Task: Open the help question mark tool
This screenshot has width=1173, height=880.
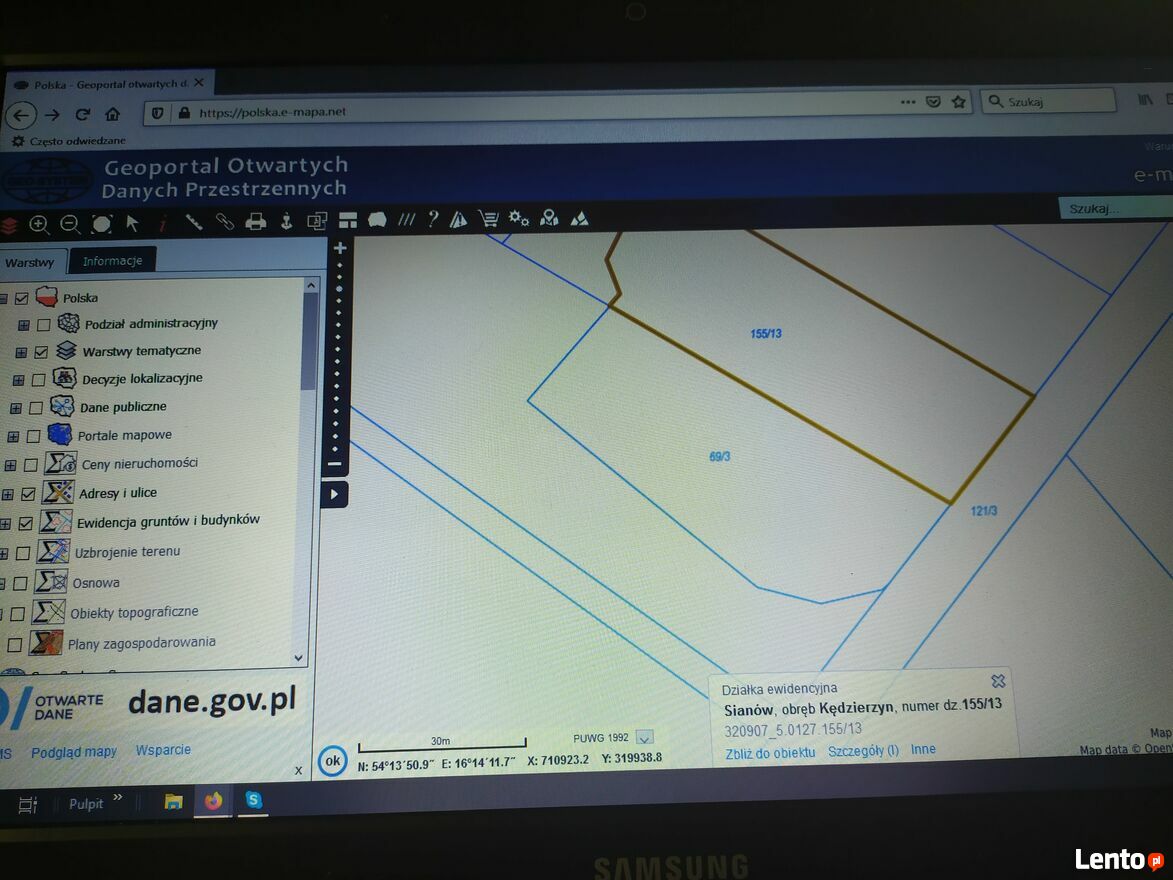Action: click(x=433, y=219)
